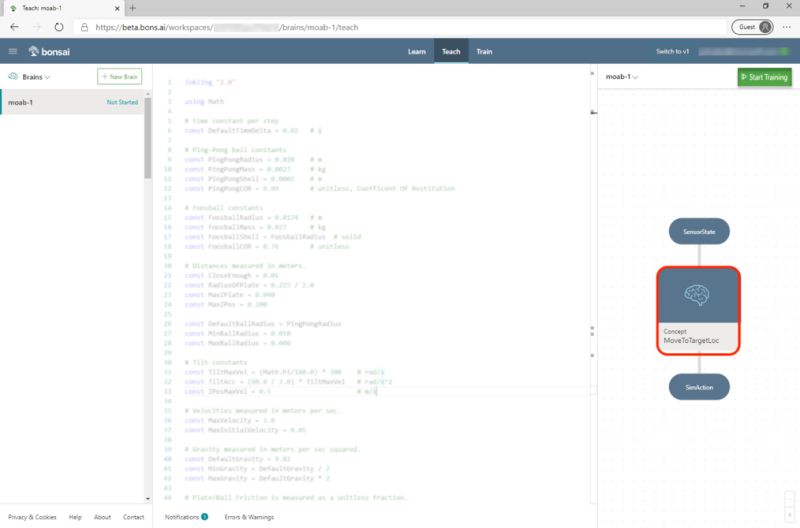This screenshot has width=800, height=528.
Task: View site lock information icon
Action: (84, 27)
